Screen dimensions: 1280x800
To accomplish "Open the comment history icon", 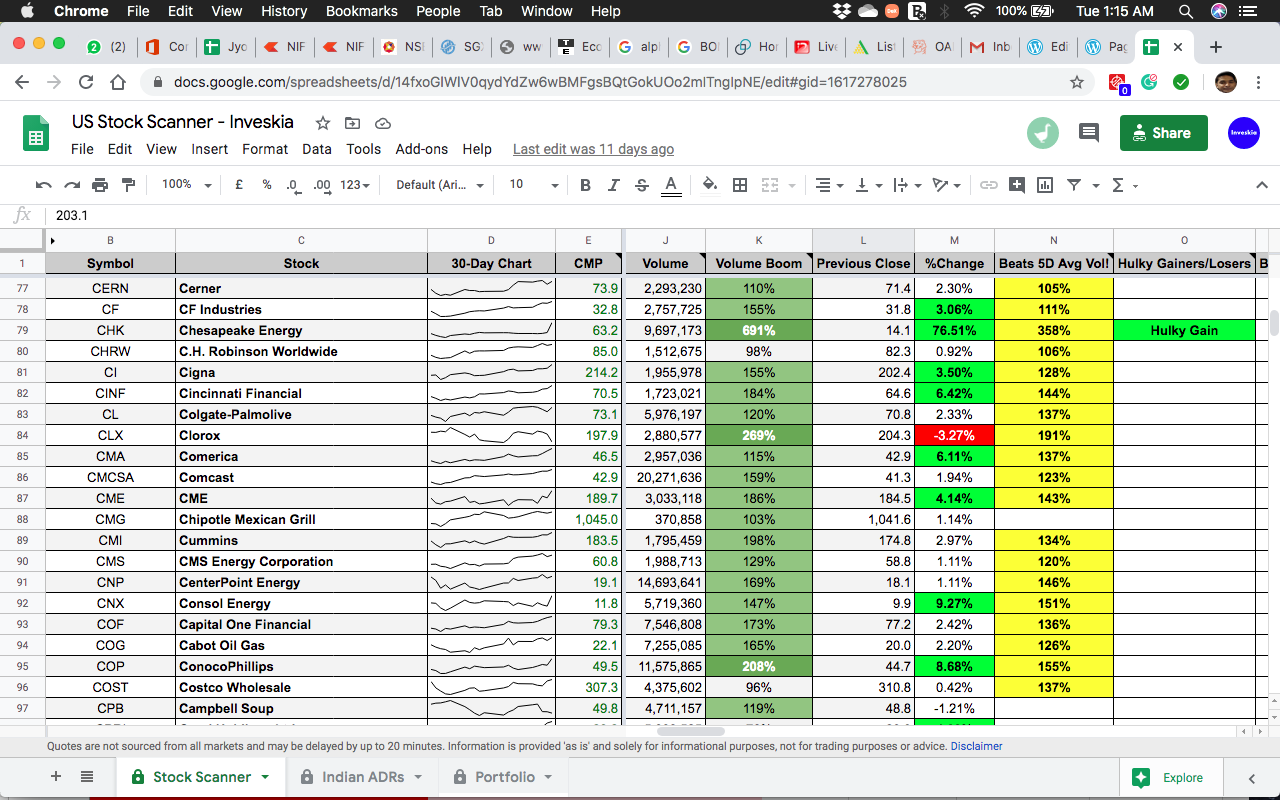I will 1089,133.
